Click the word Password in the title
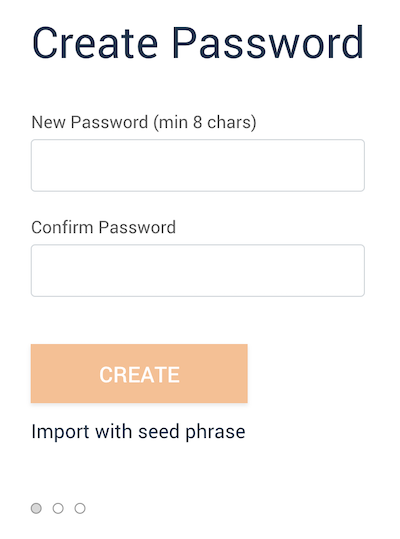 (x=268, y=43)
